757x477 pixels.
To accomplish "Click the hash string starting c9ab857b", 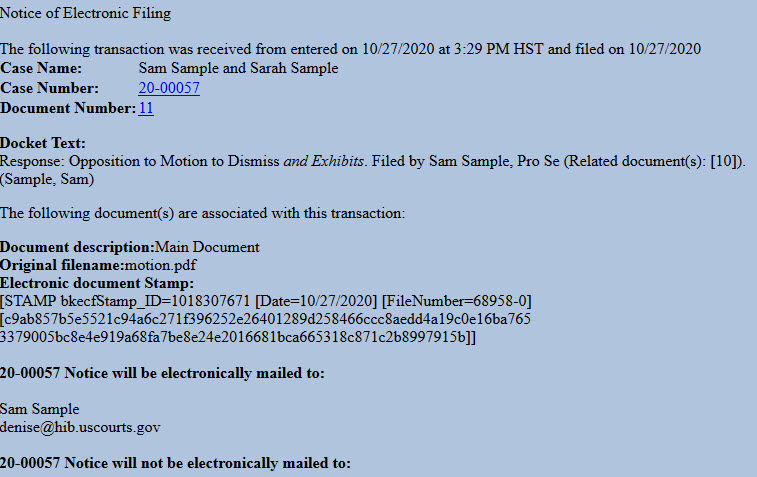I will [x=266, y=319].
